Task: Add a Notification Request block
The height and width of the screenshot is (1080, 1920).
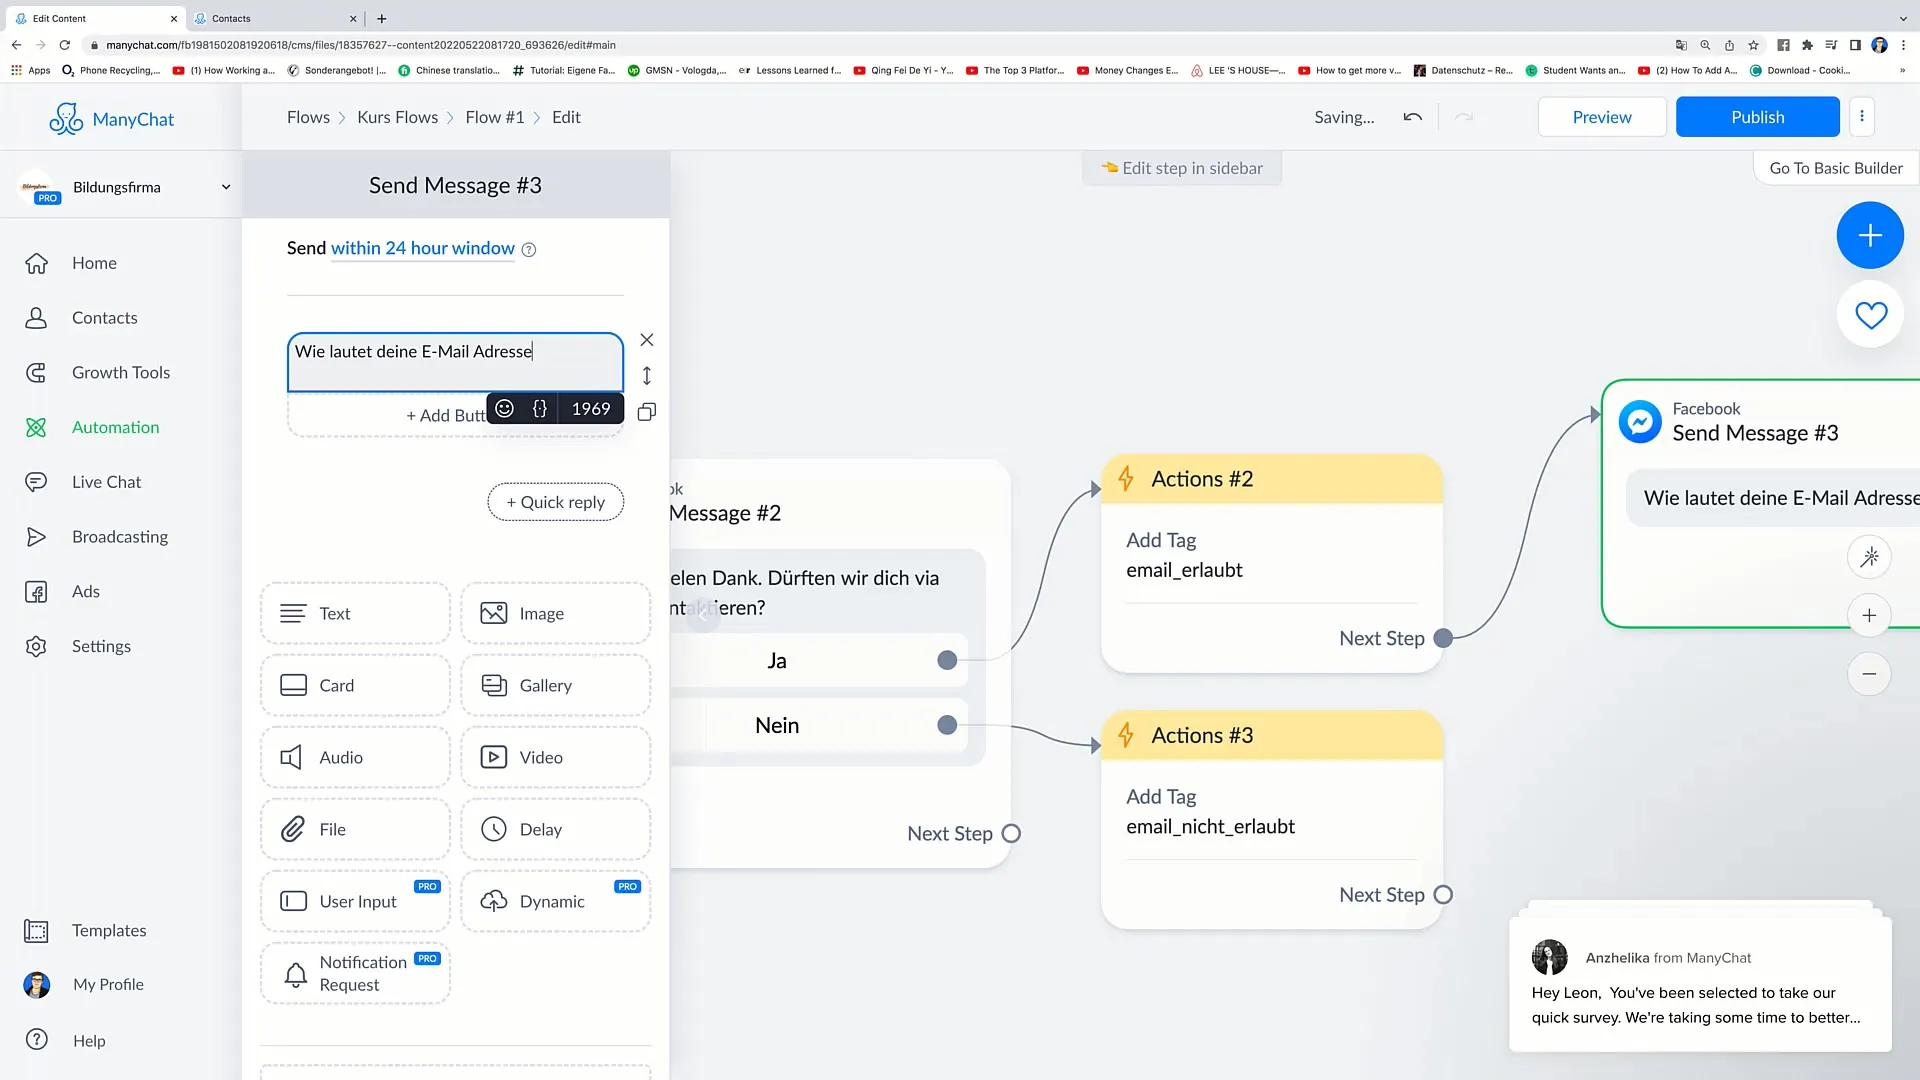Action: [355, 974]
